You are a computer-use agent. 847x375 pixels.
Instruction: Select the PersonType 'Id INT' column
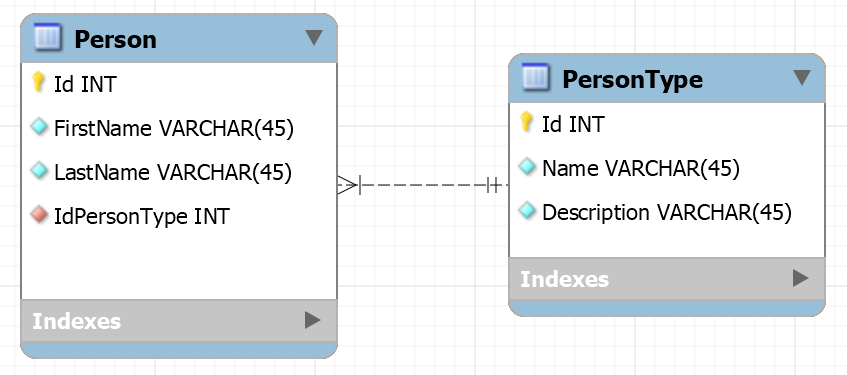(x=573, y=124)
